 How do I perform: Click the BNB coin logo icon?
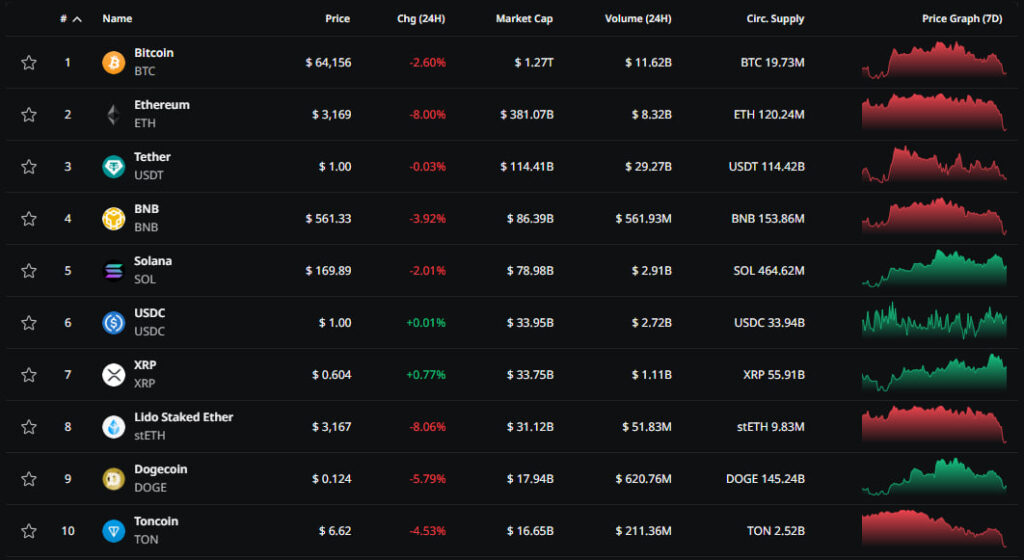(114, 219)
